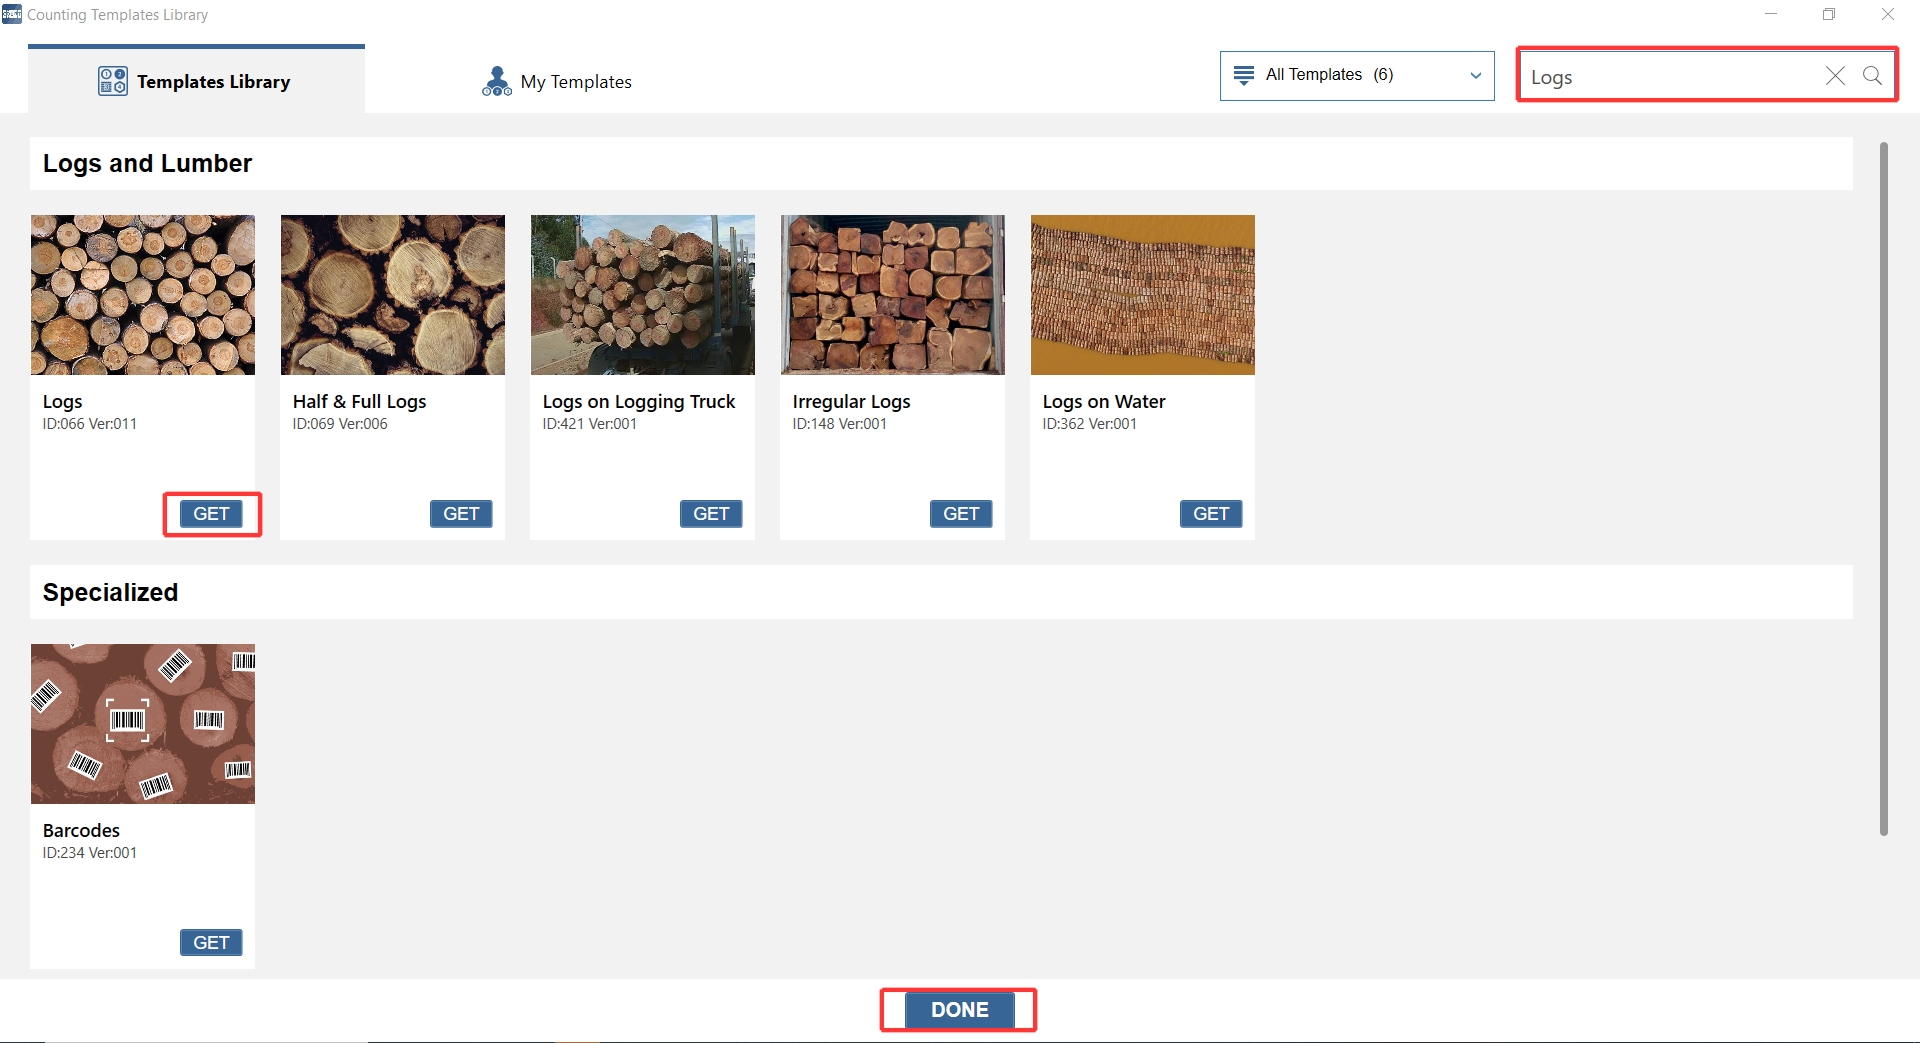Click the My Templates people icon
This screenshot has width=1920, height=1043.
496,81
